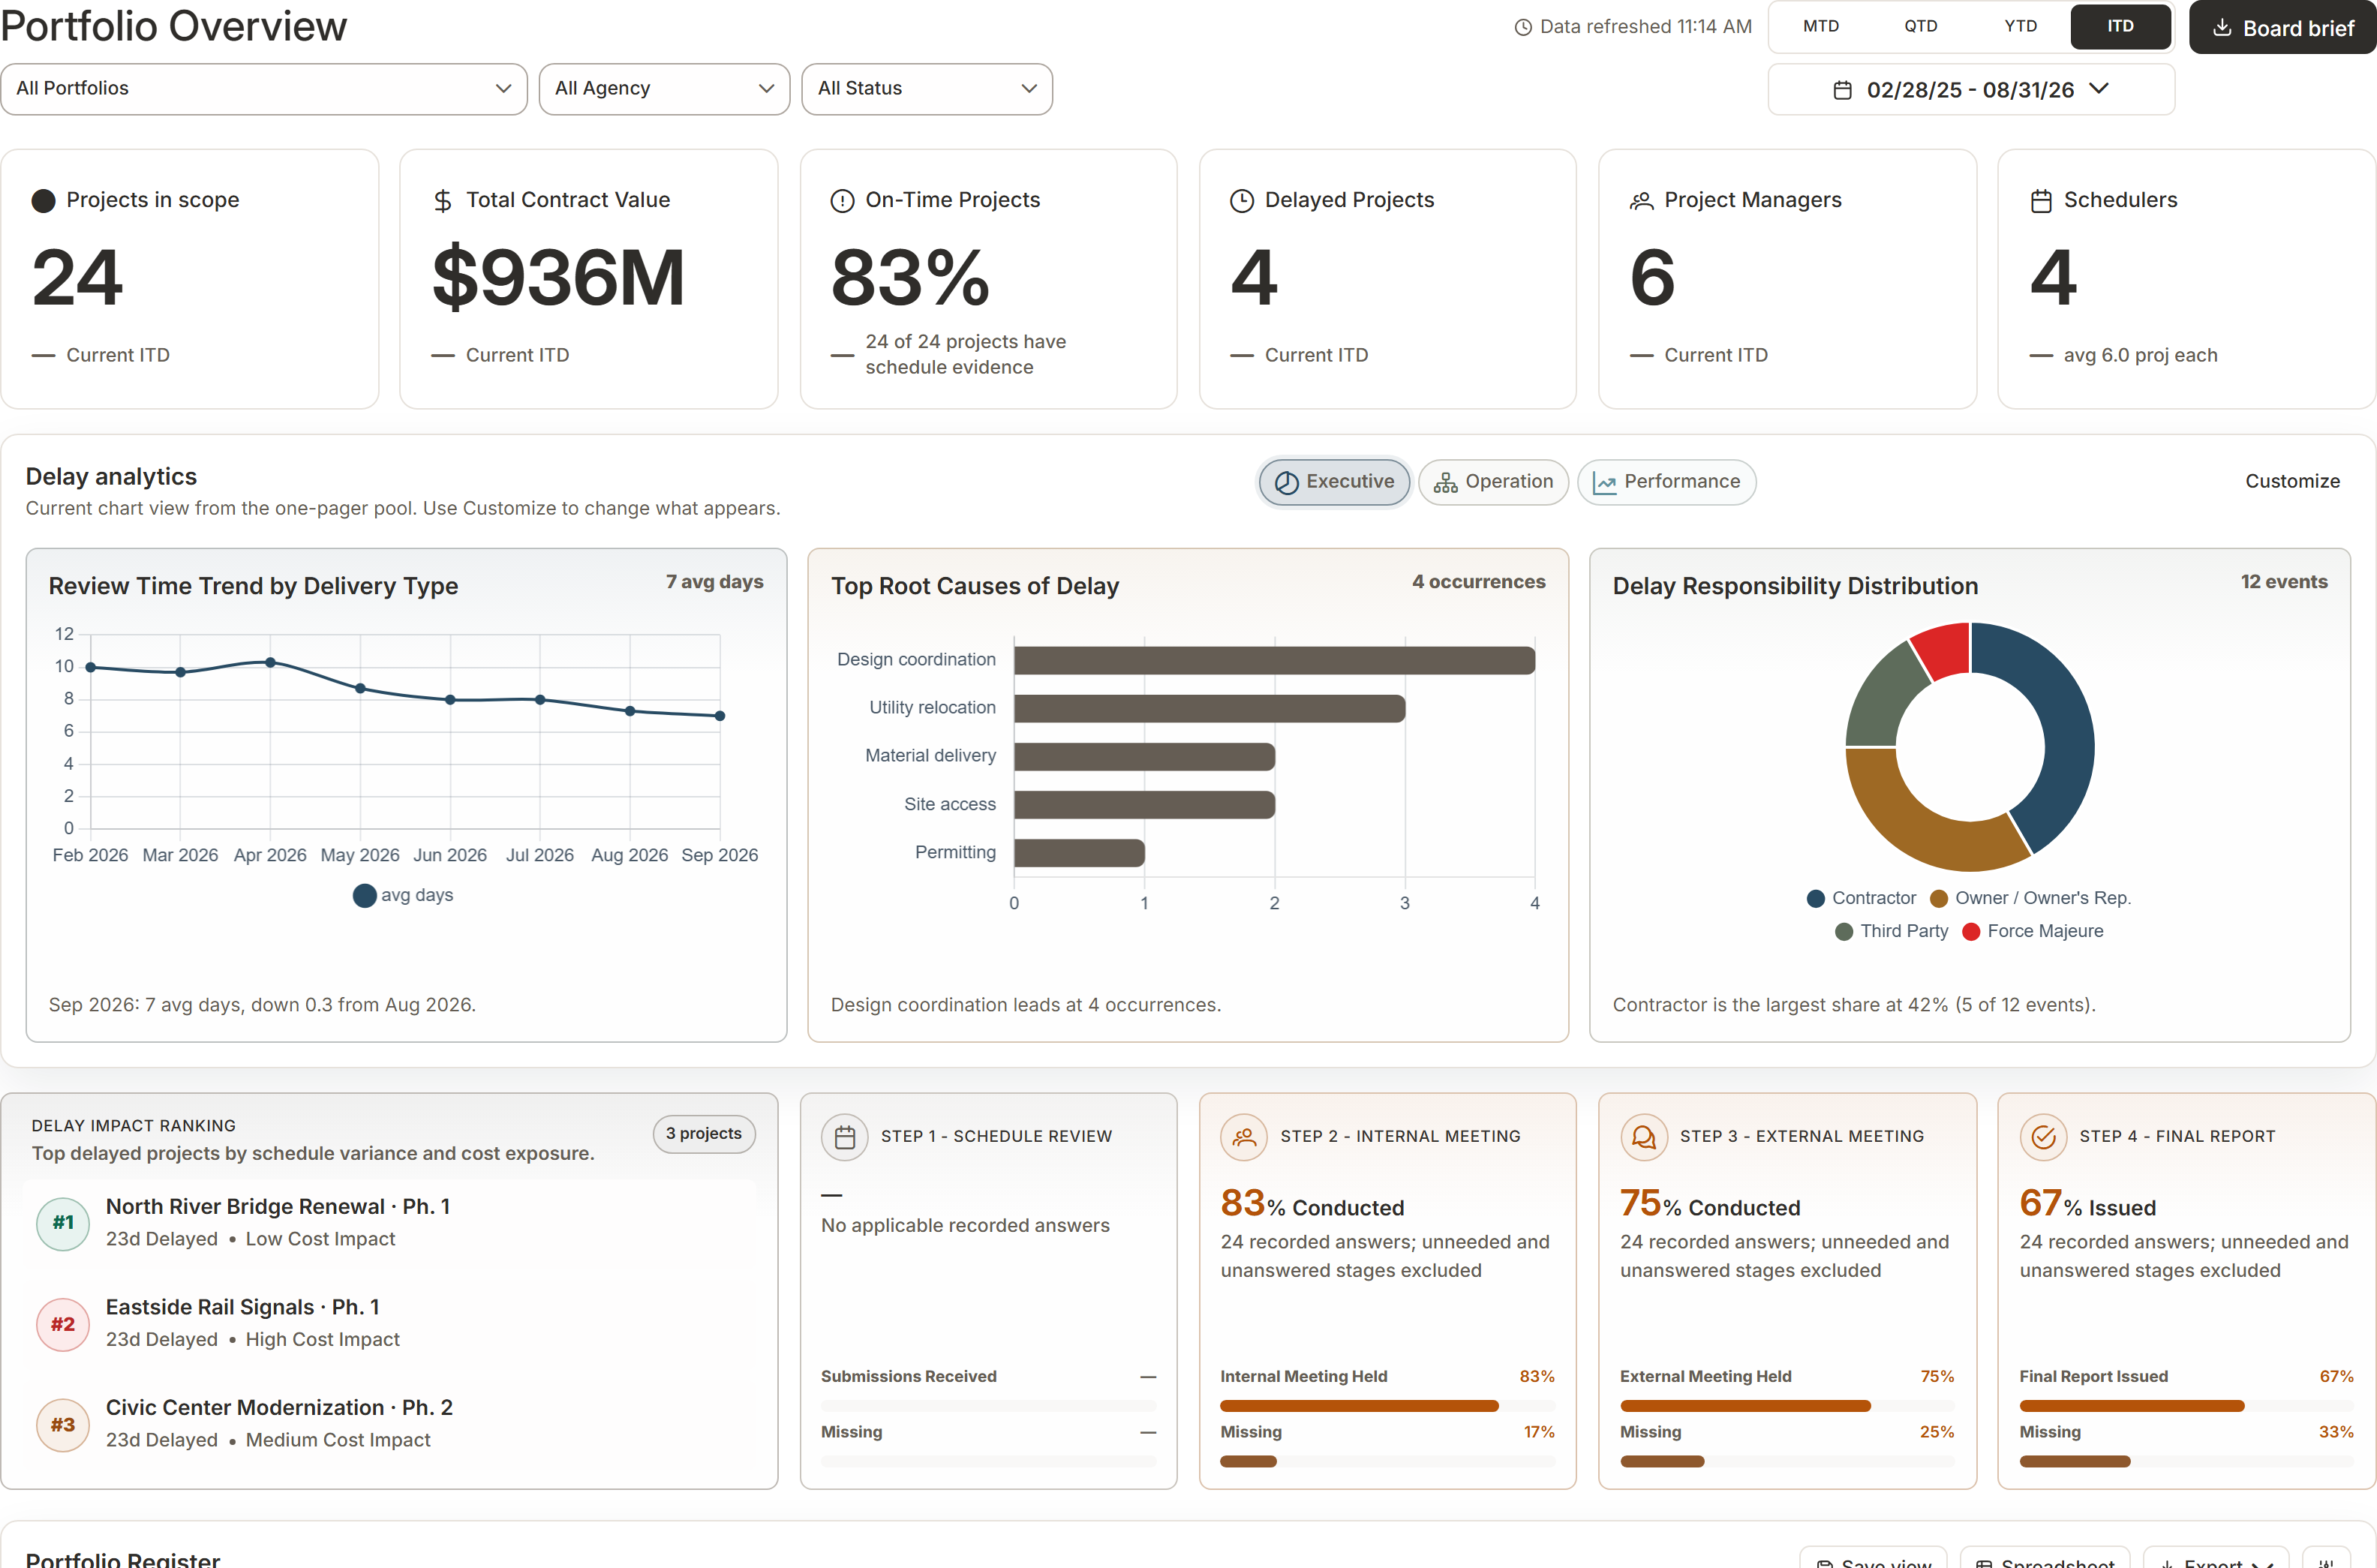Viewport: 2377px width, 1568px height.
Task: Toggle the Force Majeure legend item
Action: (x=2032, y=931)
